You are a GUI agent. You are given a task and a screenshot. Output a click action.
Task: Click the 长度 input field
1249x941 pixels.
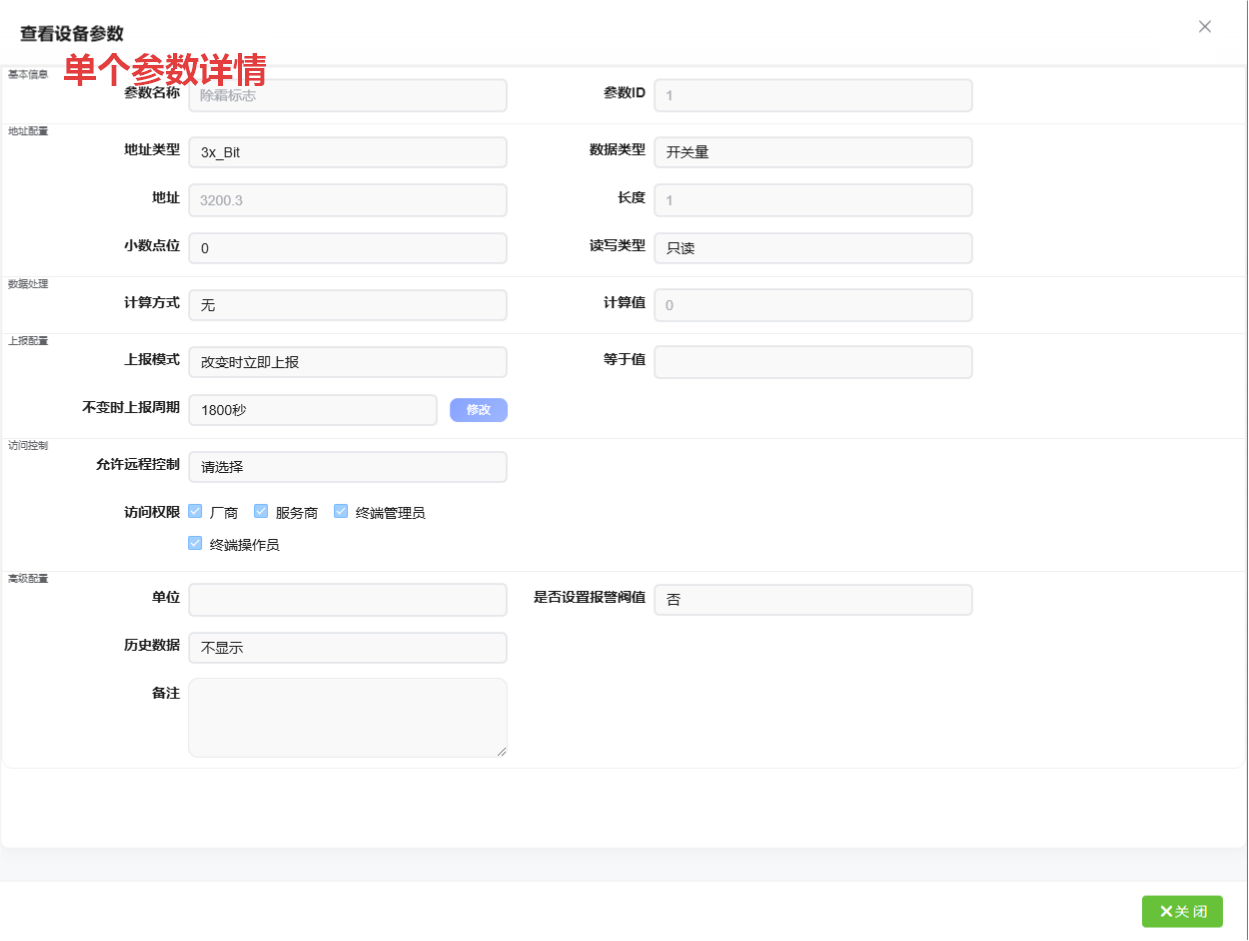813,200
